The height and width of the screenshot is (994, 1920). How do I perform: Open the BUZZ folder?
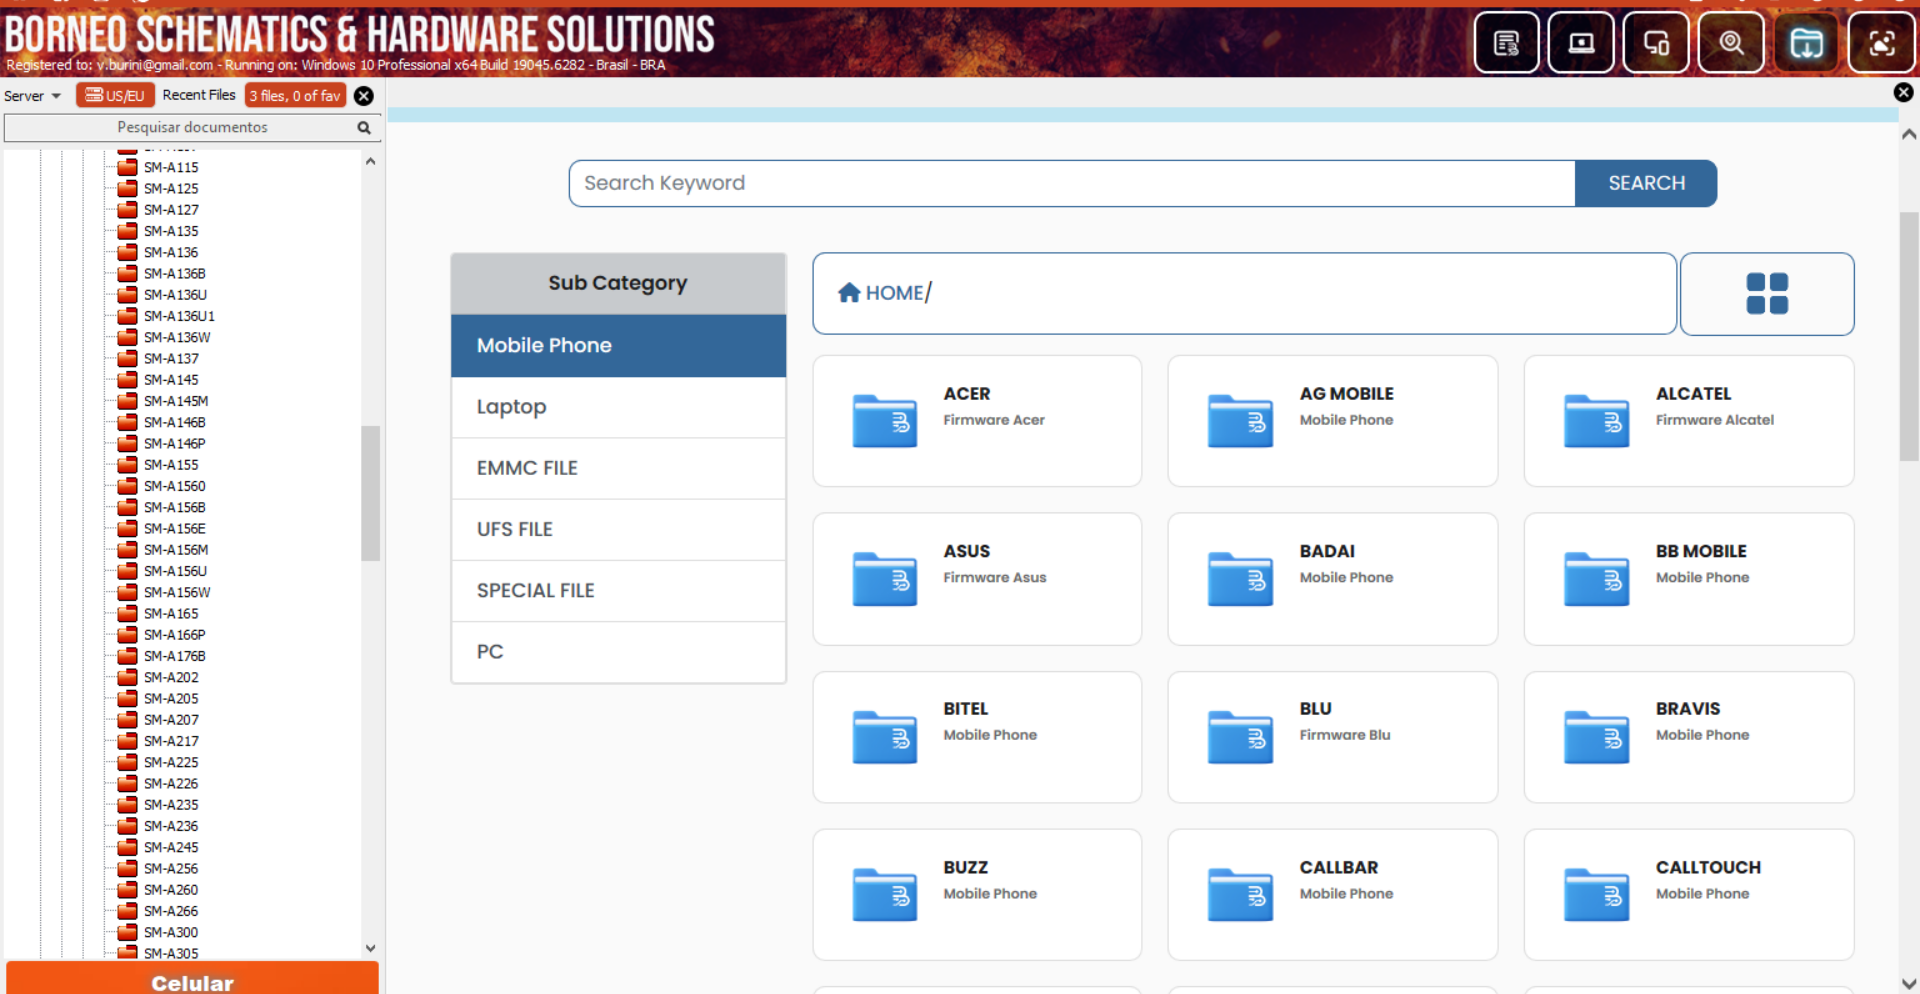point(977,895)
